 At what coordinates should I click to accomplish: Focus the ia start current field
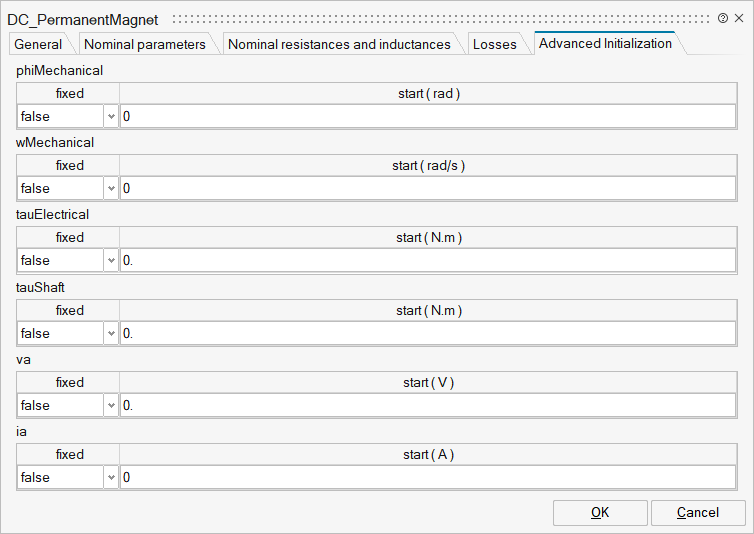(427, 478)
